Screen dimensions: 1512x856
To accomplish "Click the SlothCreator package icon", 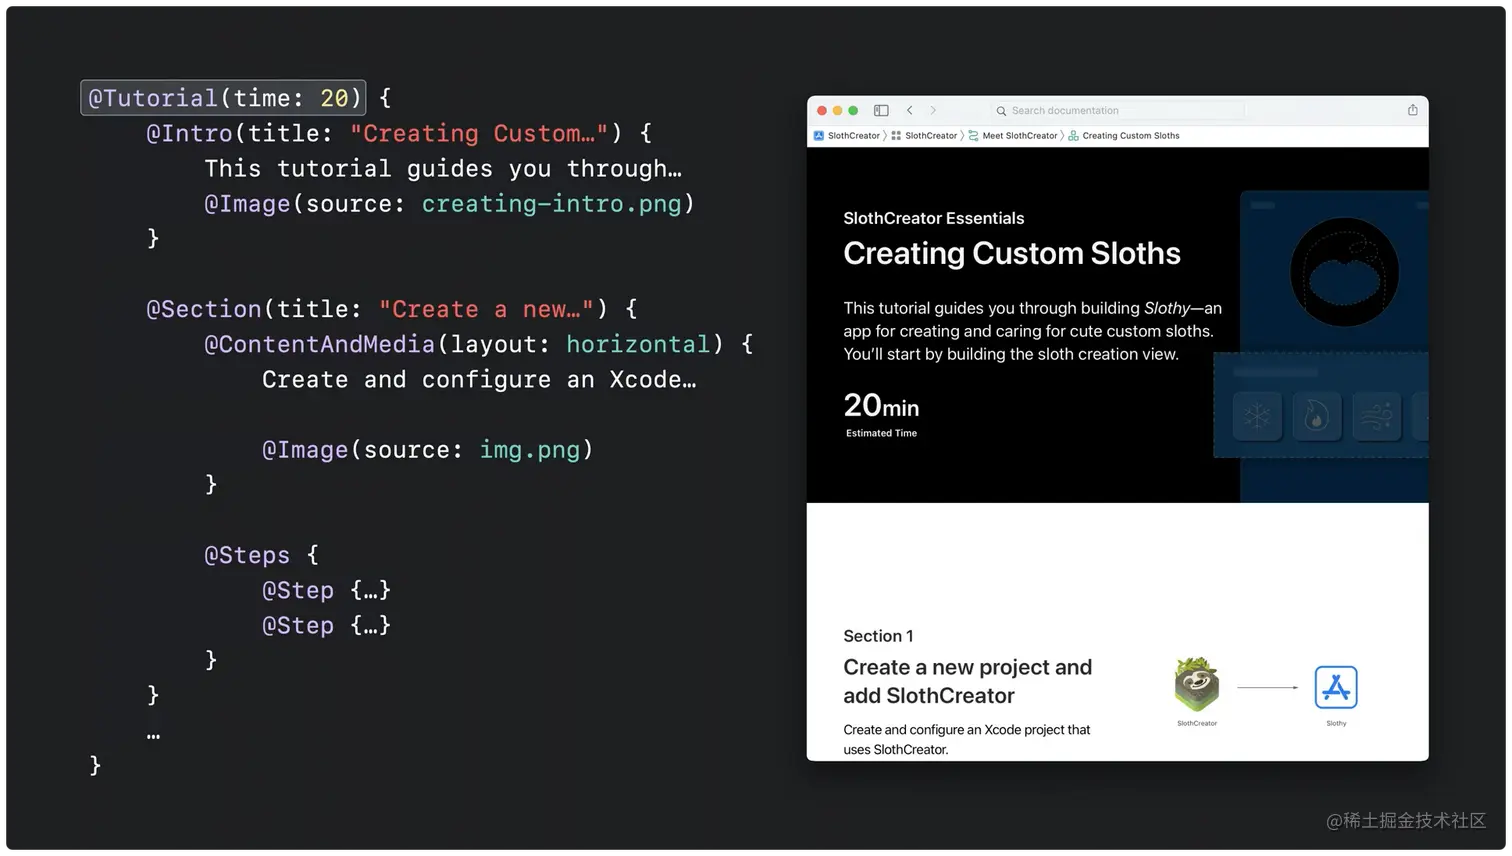I will coord(1196,685).
